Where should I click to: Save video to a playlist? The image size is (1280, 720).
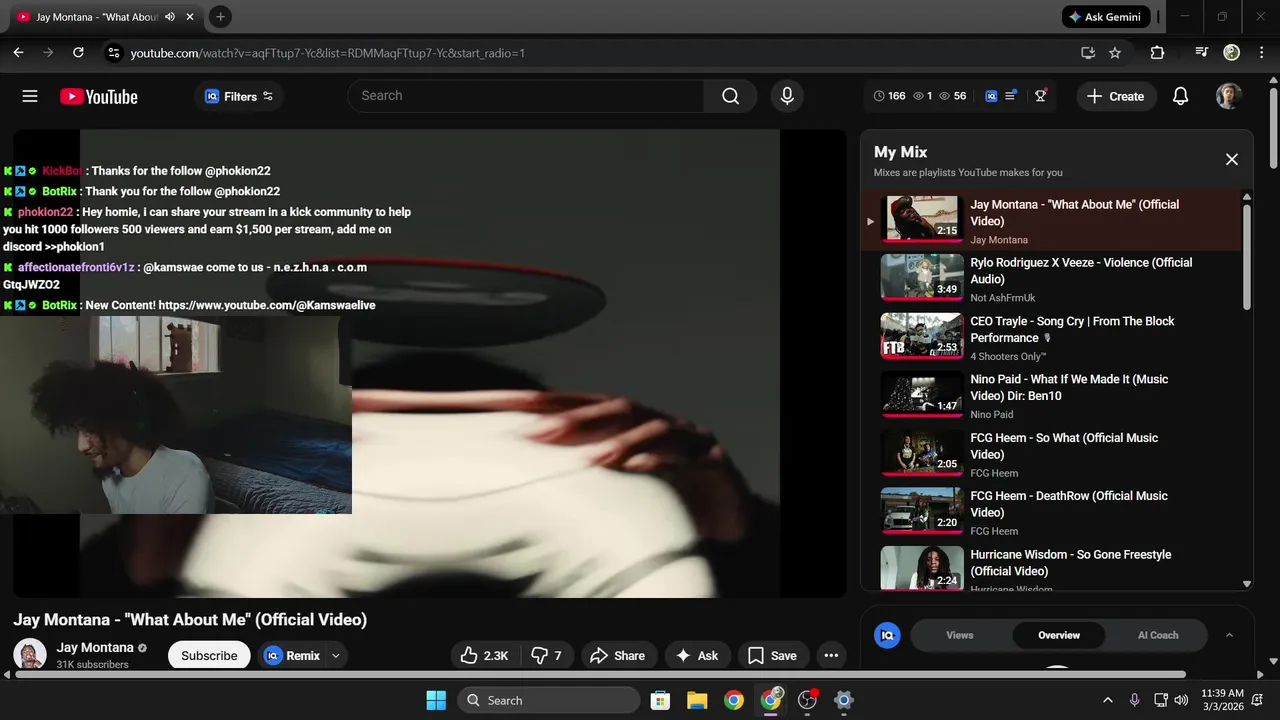773,655
